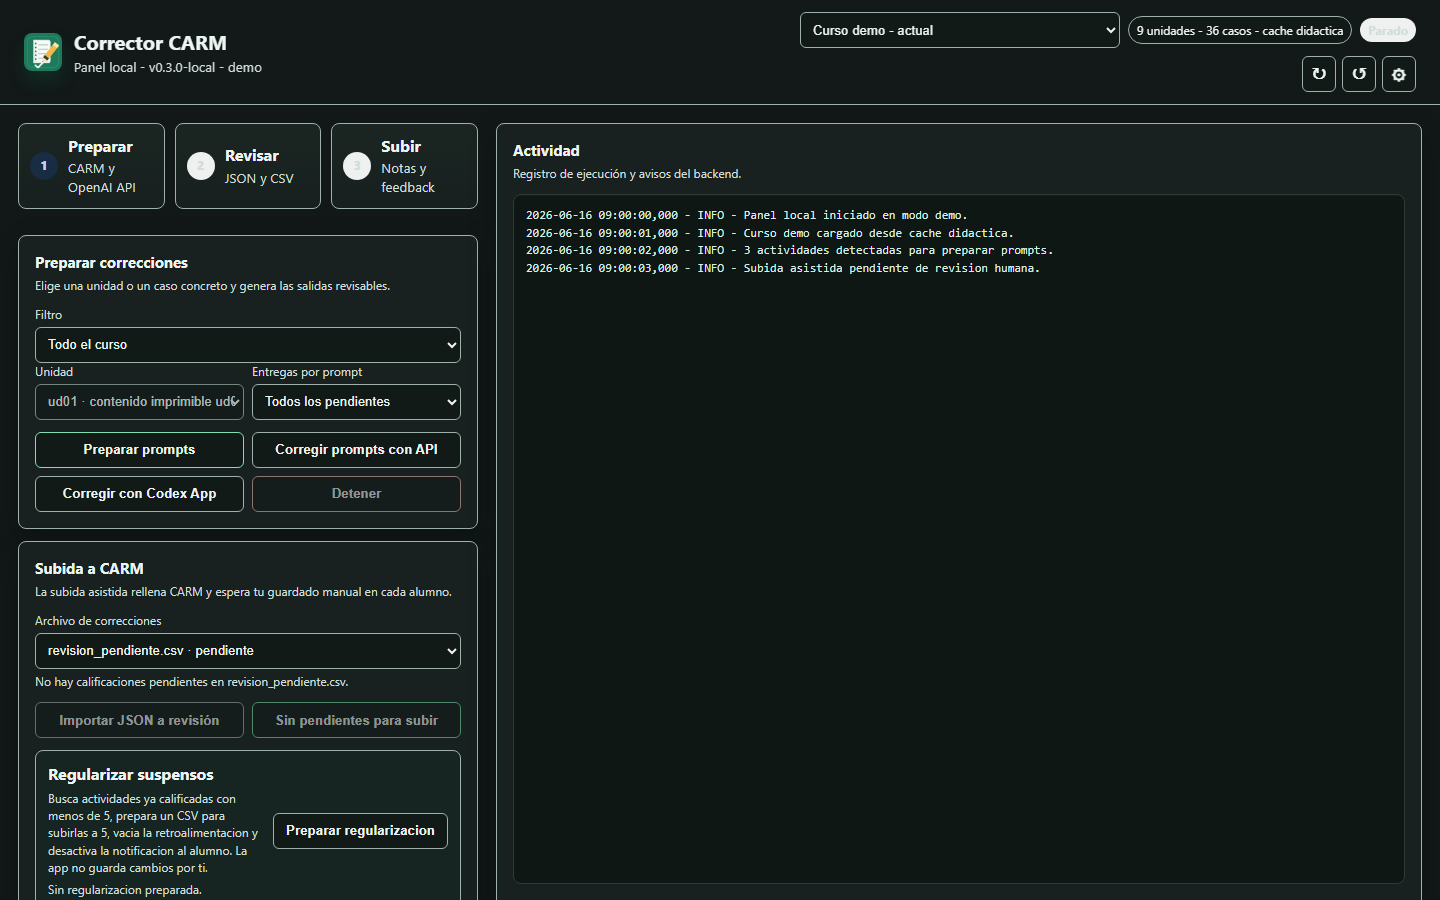Click Corregir prompts con API

click(356, 450)
